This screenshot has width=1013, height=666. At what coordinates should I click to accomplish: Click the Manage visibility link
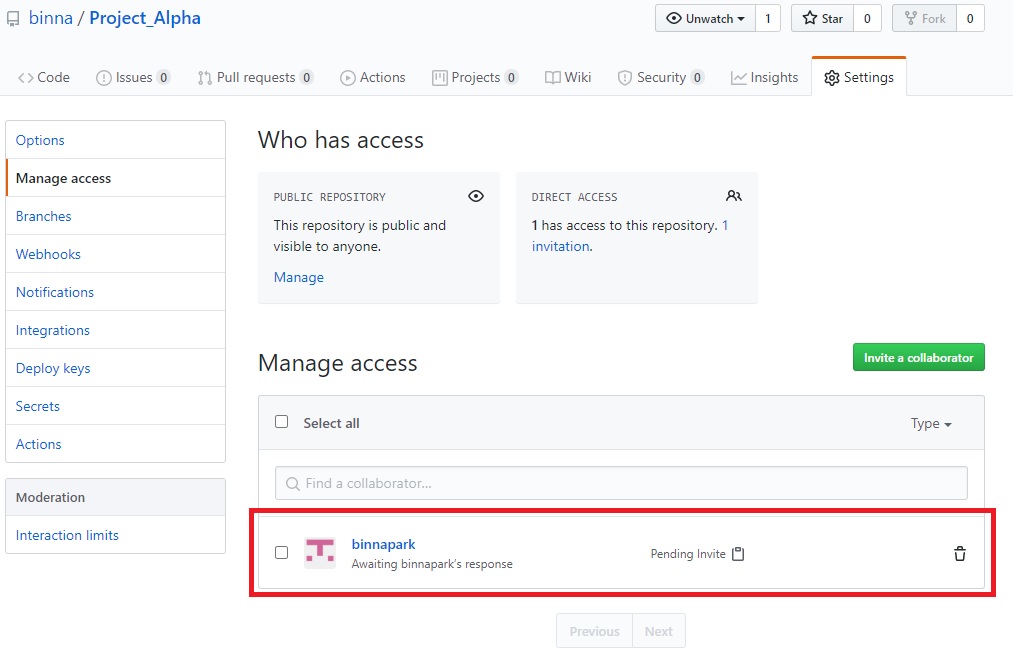click(298, 277)
